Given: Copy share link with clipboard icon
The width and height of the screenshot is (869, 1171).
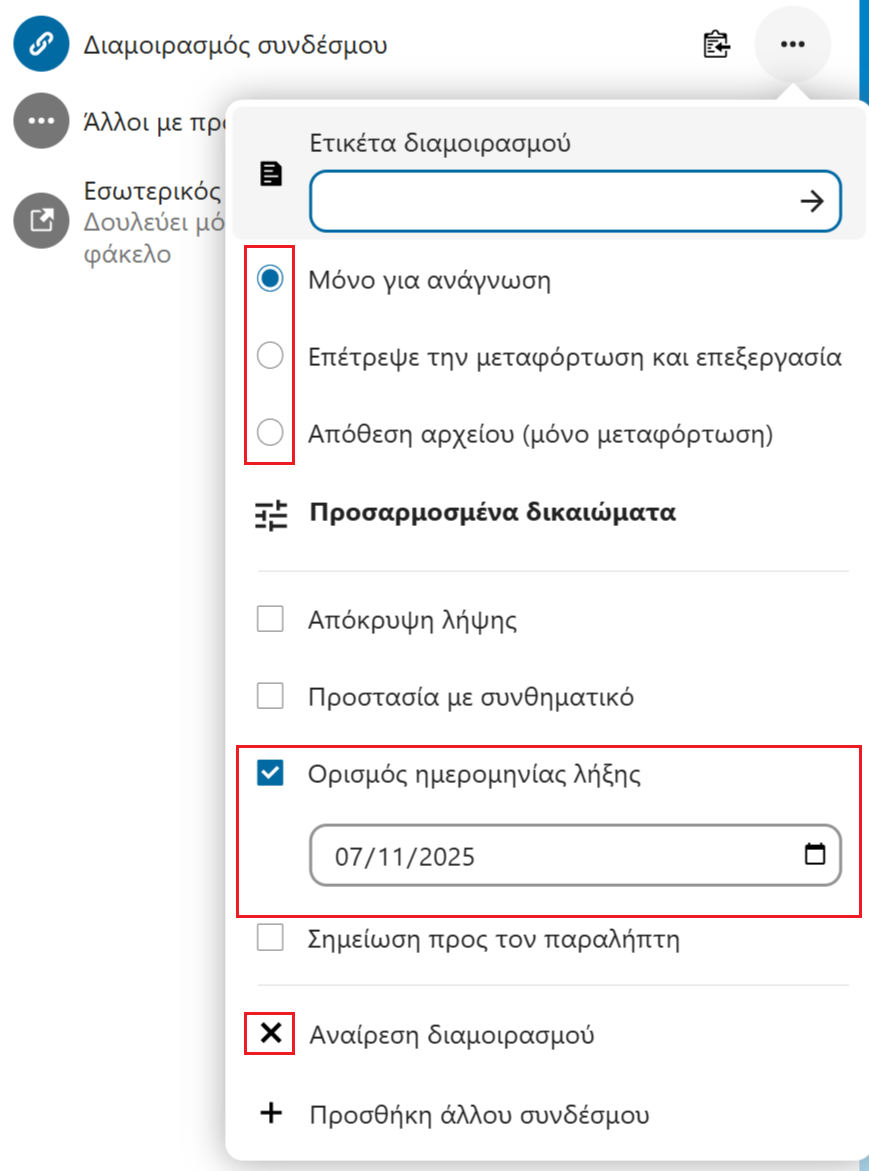Looking at the screenshot, I should [x=717, y=44].
